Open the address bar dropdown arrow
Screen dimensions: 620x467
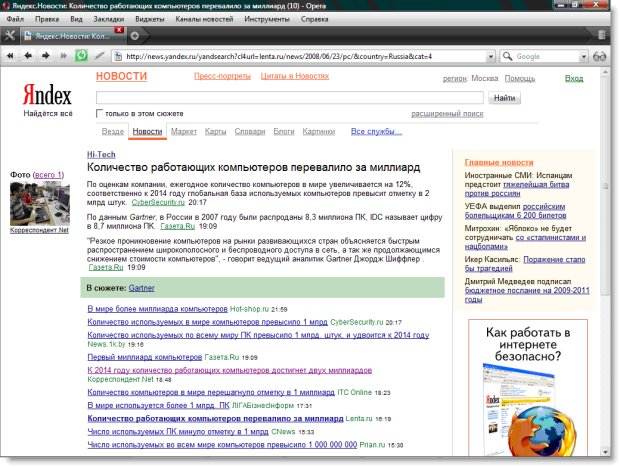490,57
